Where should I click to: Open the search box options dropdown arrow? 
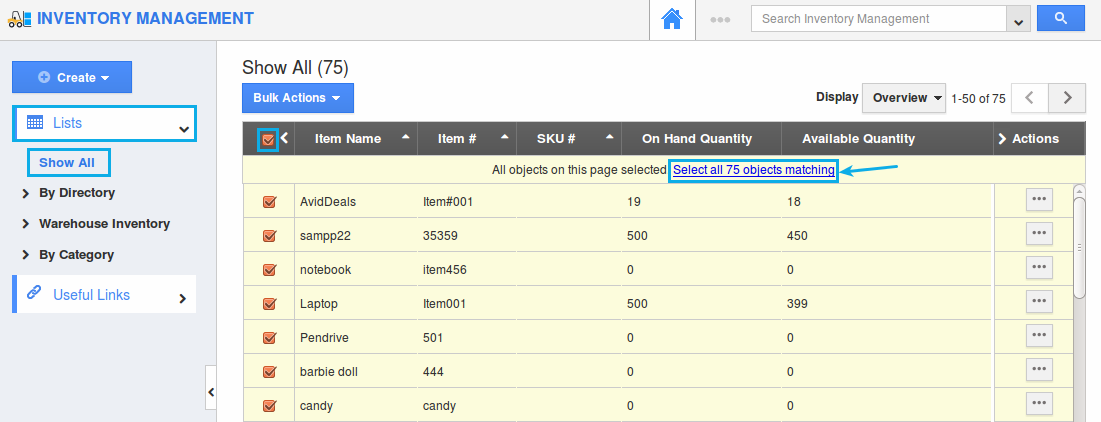(1018, 20)
